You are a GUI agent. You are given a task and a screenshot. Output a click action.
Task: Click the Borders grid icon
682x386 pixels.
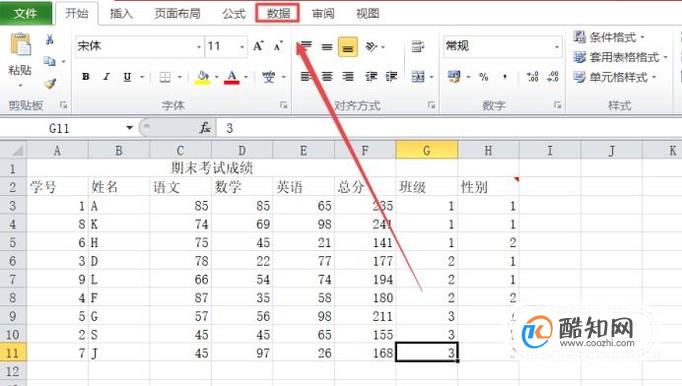[165, 77]
